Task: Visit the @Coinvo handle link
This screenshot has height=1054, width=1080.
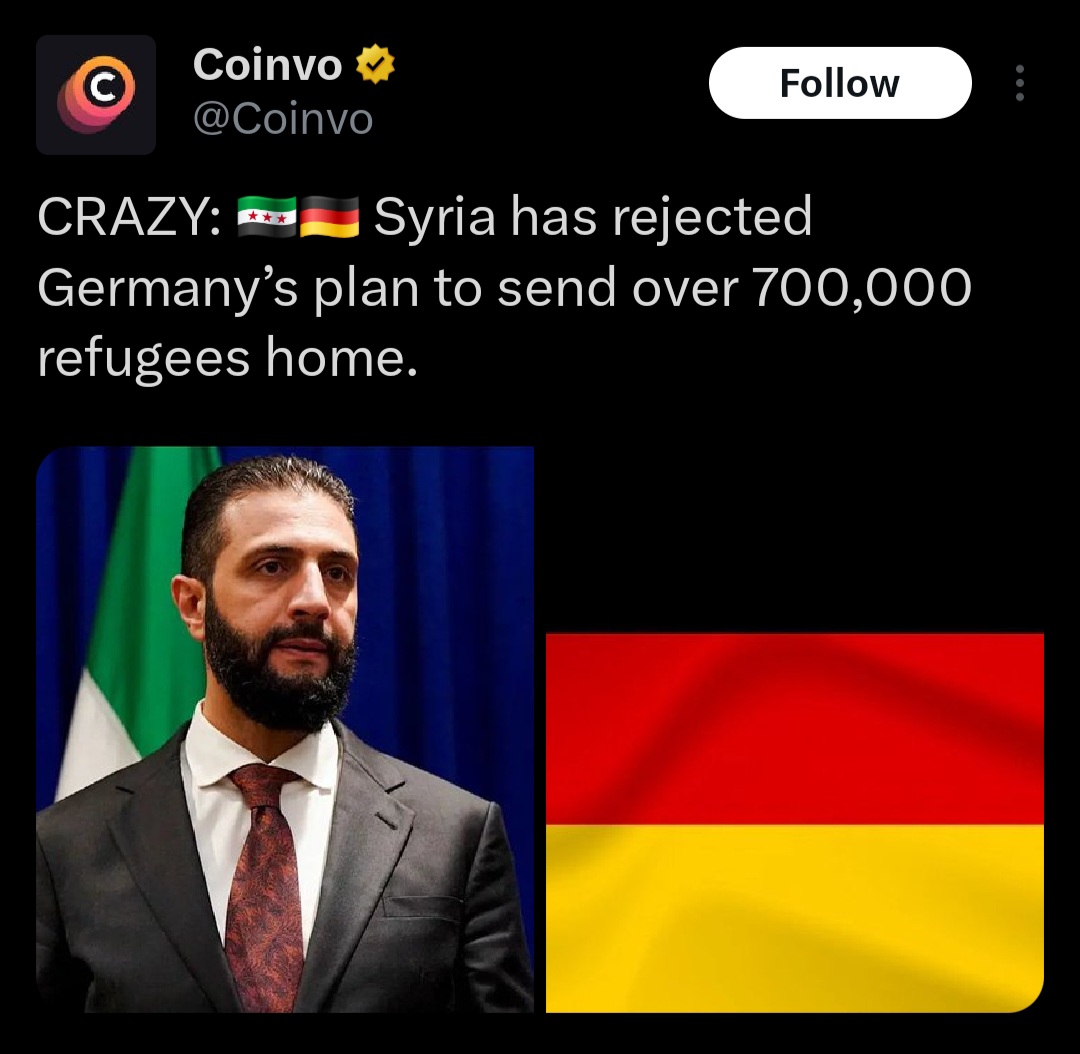Action: pyautogui.click(x=283, y=119)
